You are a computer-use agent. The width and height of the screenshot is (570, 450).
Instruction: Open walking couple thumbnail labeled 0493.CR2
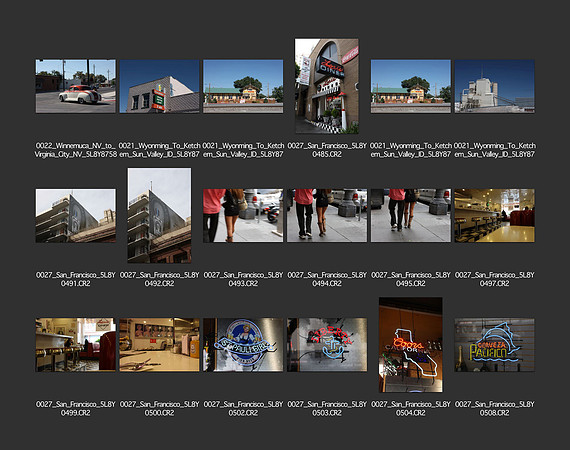point(243,216)
